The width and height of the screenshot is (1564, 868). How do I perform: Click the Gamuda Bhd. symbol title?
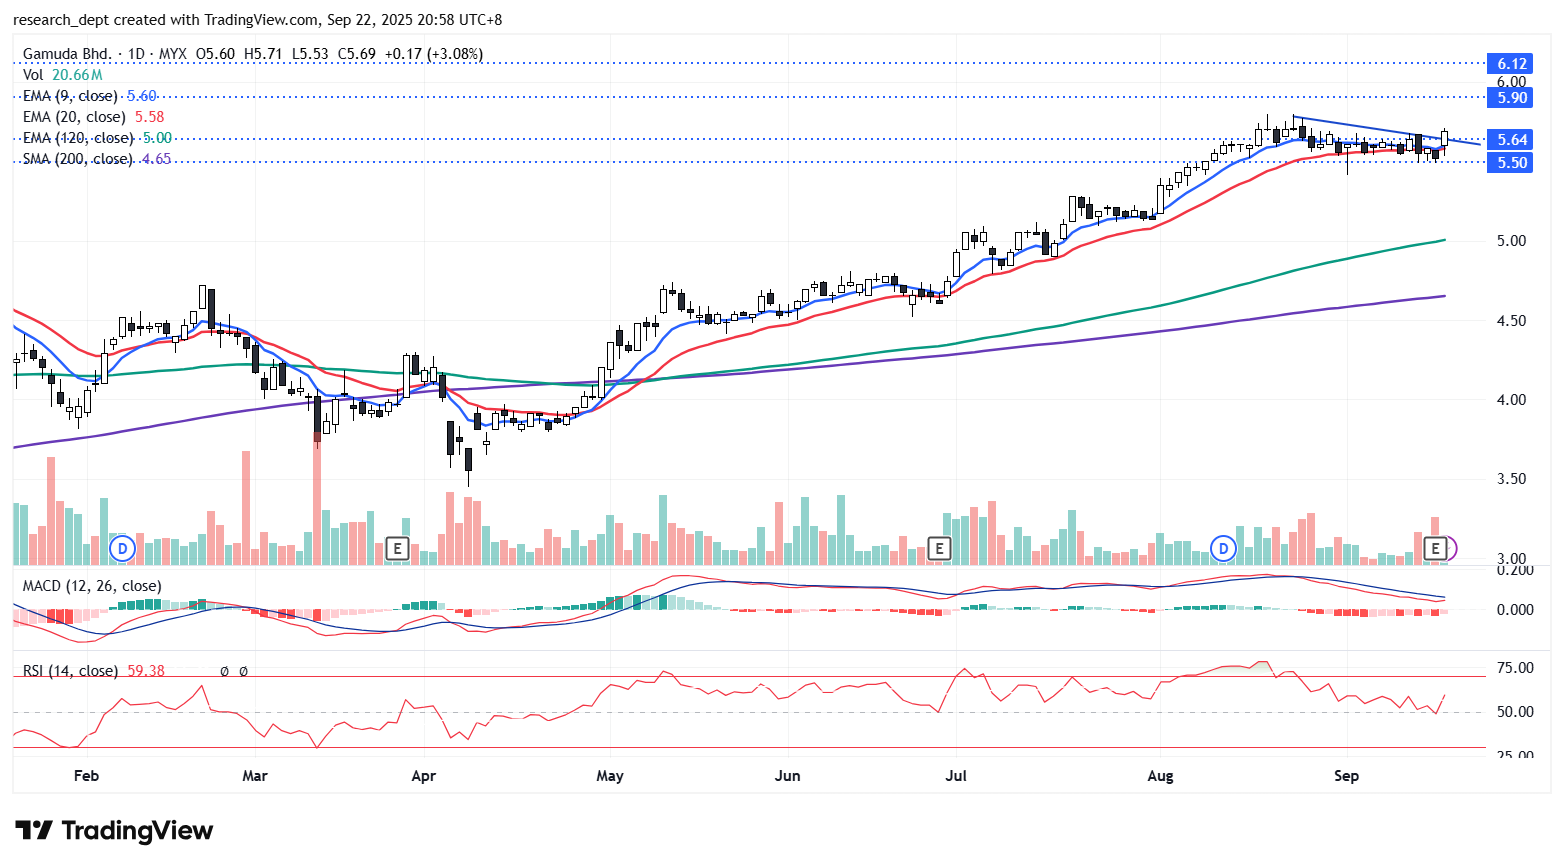tap(68, 54)
